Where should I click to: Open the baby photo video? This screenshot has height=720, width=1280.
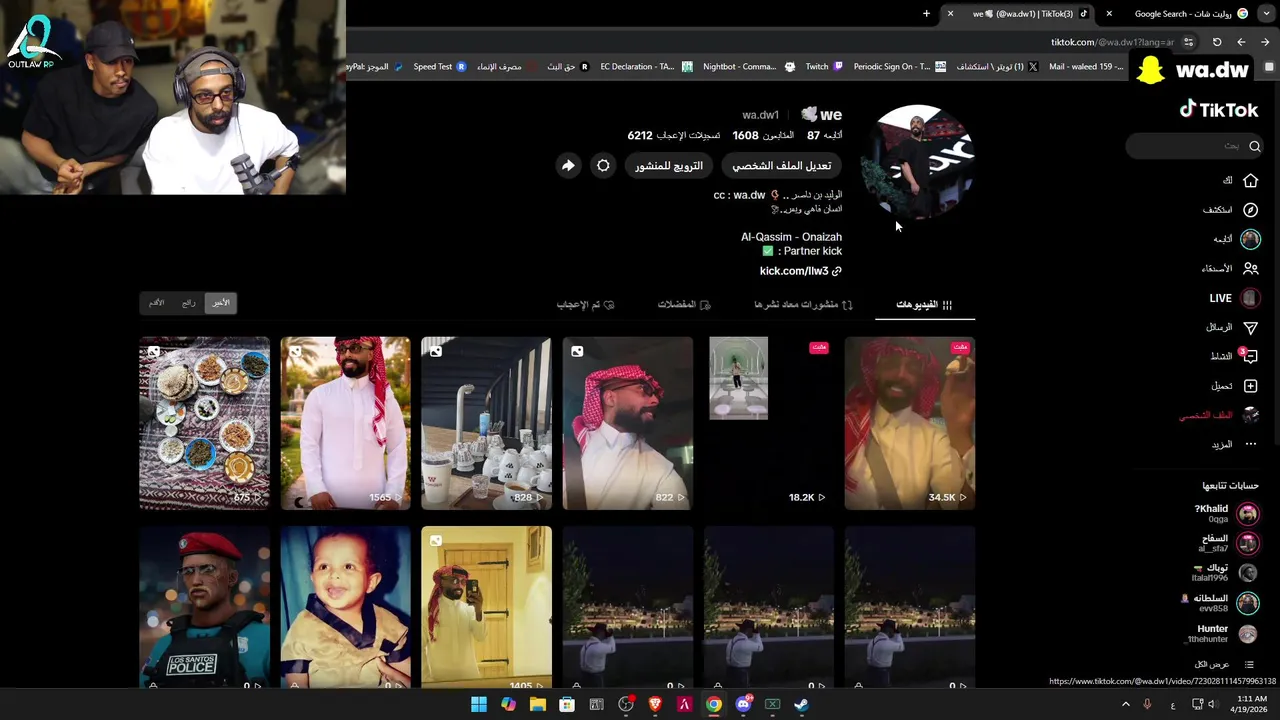[x=345, y=608]
